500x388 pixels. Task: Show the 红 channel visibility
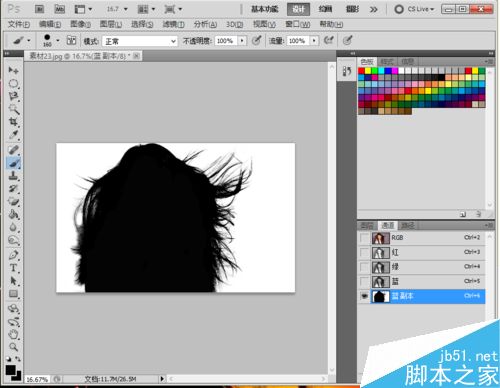pos(365,253)
